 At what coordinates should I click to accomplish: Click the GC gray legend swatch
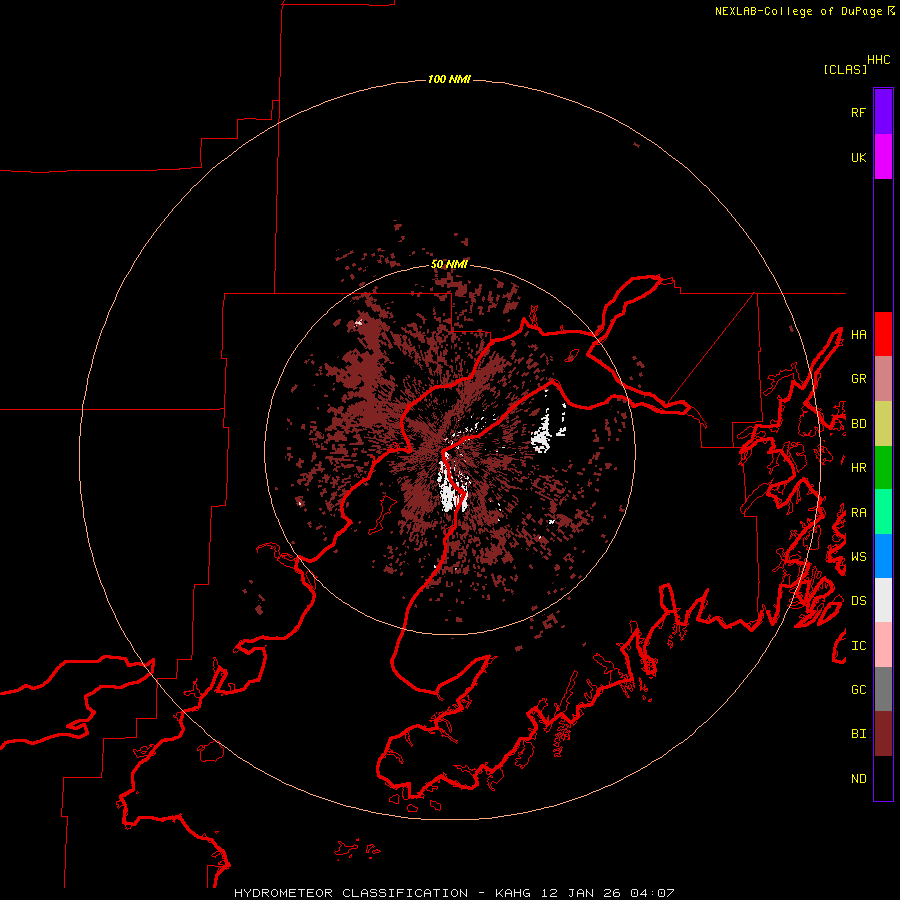pyautogui.click(x=883, y=689)
